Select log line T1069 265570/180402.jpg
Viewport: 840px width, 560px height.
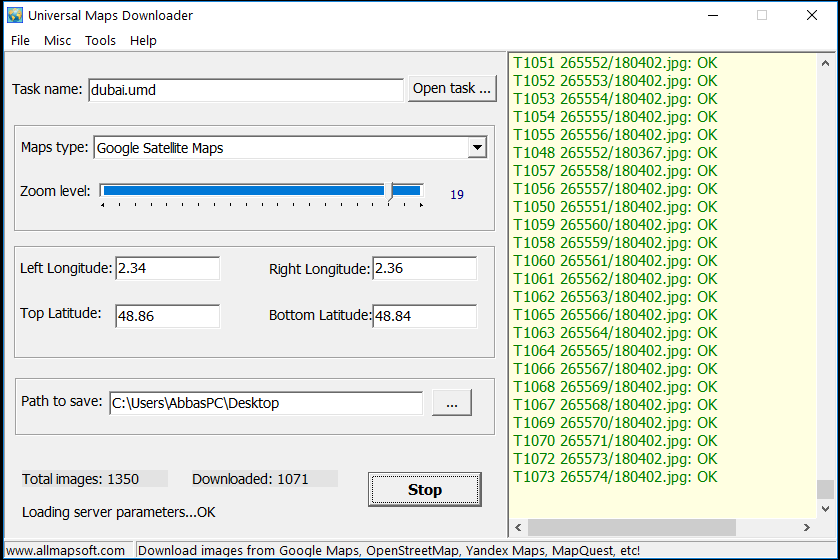point(615,423)
